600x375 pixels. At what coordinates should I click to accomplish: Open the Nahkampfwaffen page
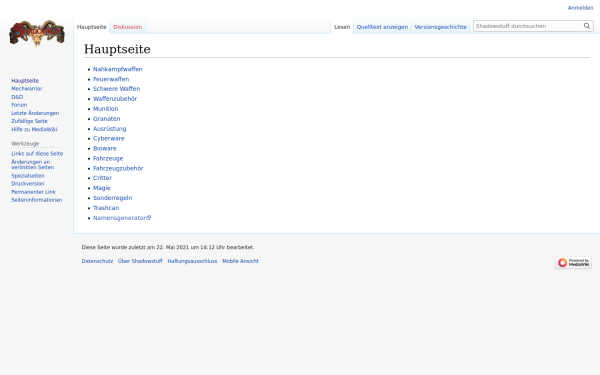click(117, 69)
